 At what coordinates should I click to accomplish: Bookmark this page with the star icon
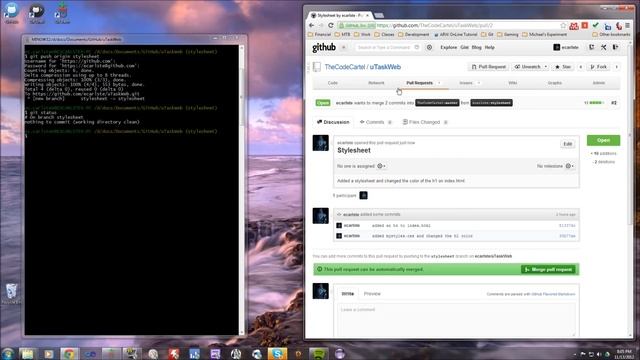click(x=563, y=25)
